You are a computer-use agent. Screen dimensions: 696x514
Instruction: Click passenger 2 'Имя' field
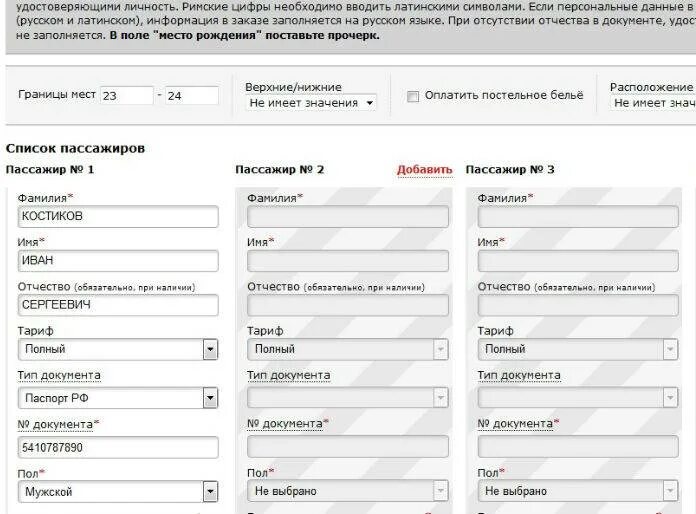(x=348, y=261)
